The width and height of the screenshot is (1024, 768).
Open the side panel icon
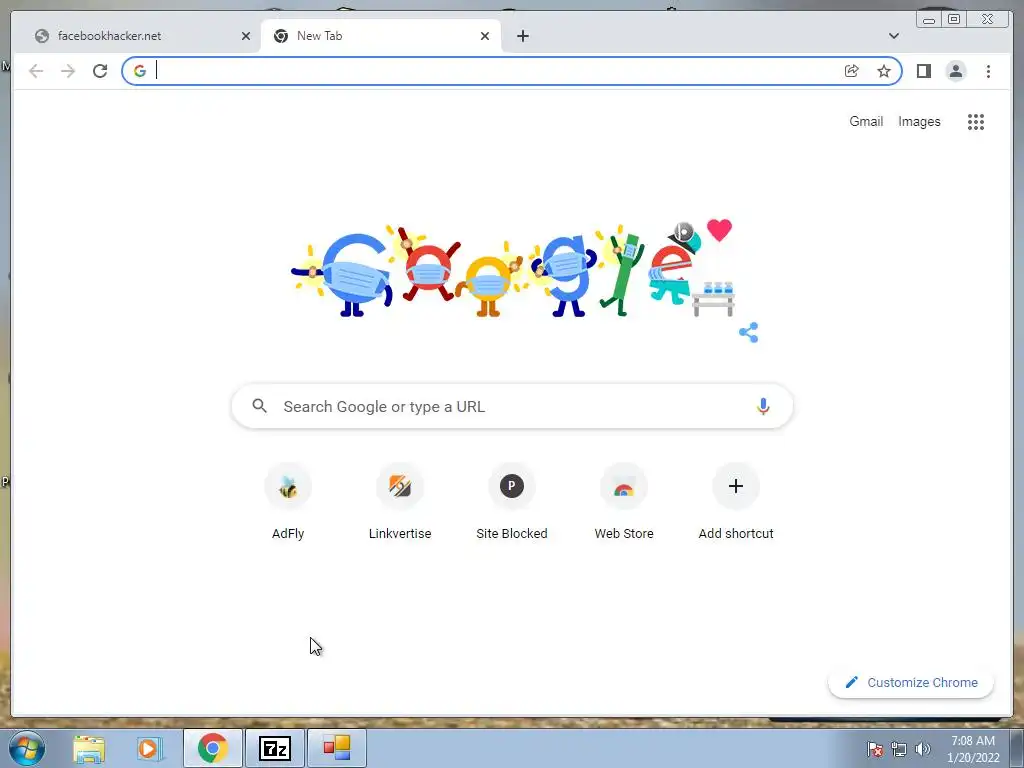tap(923, 71)
